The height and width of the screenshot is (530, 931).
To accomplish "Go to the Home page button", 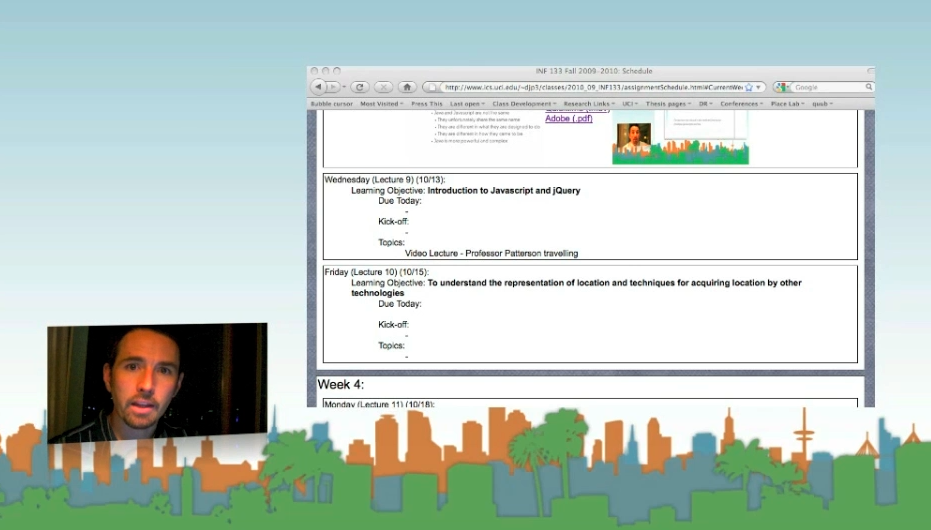I will 407,87.
